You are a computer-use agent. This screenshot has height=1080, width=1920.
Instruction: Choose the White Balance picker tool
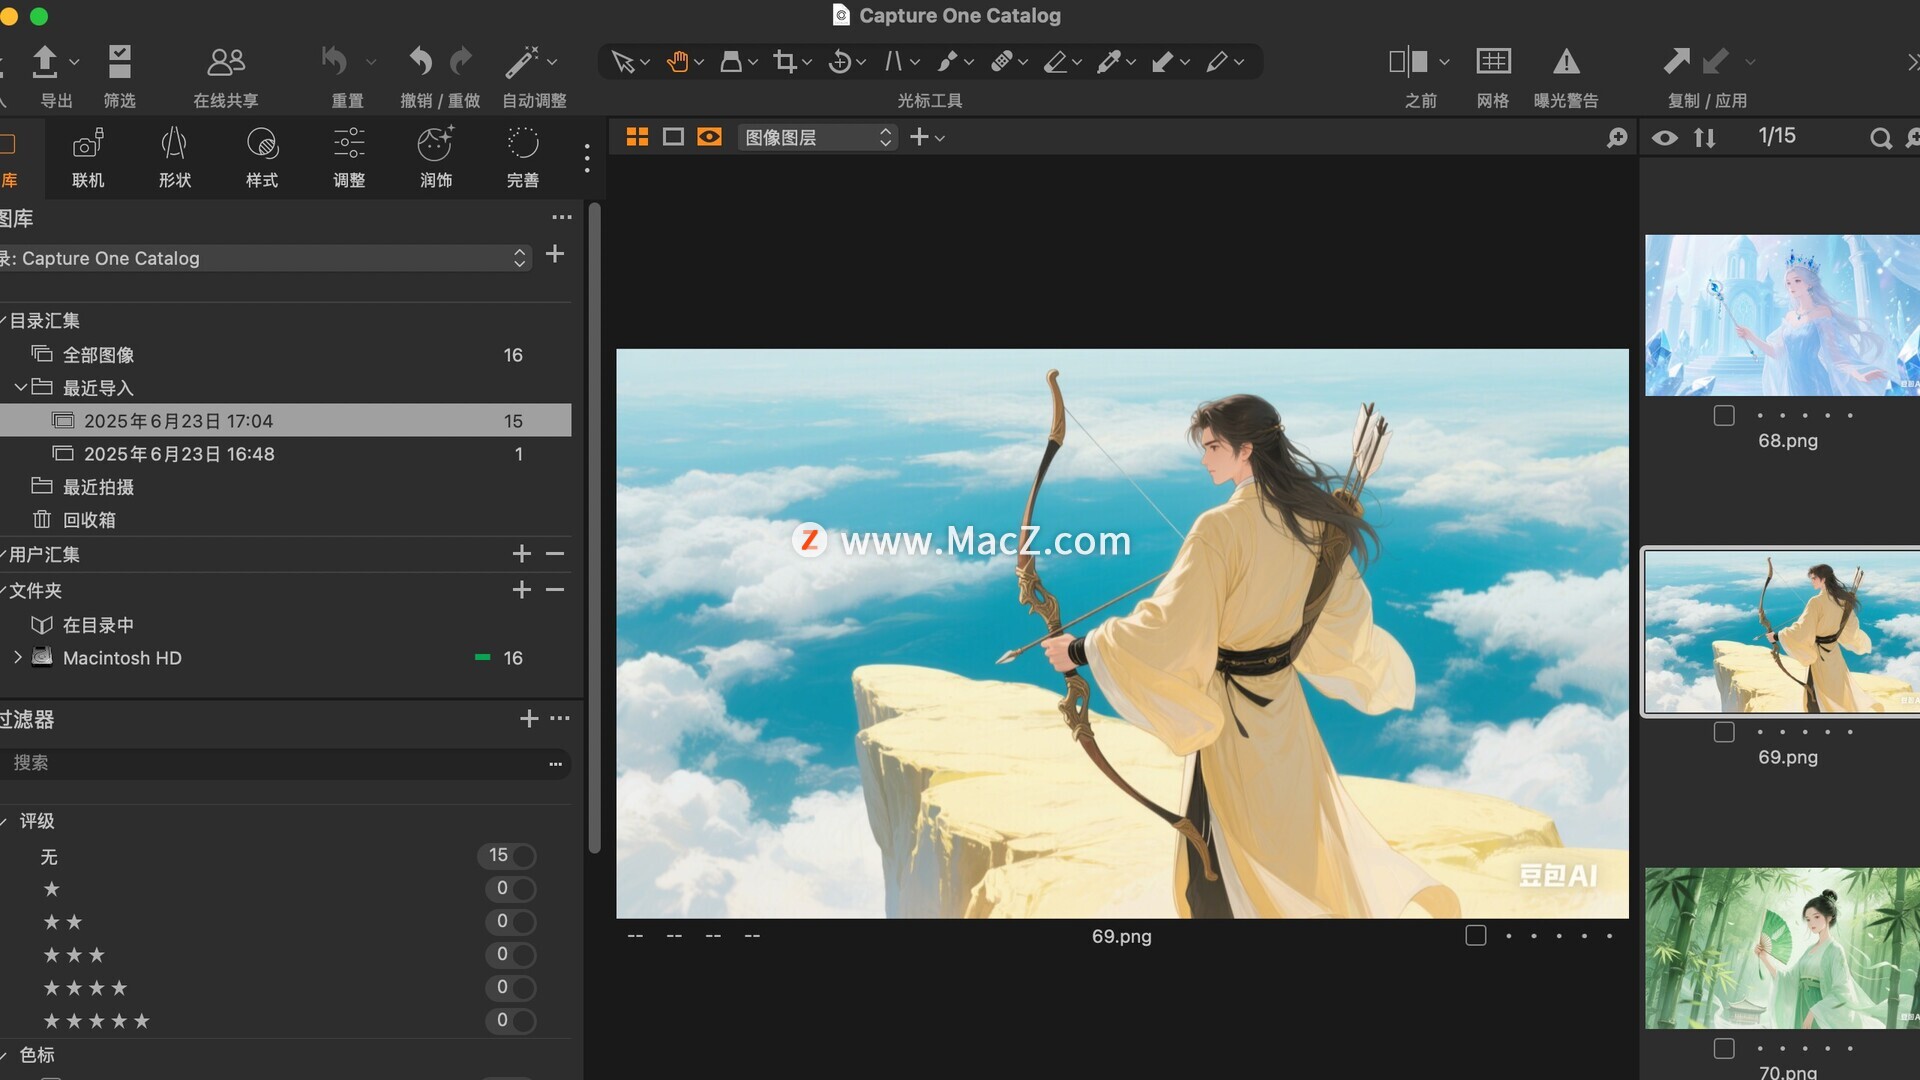(1110, 62)
